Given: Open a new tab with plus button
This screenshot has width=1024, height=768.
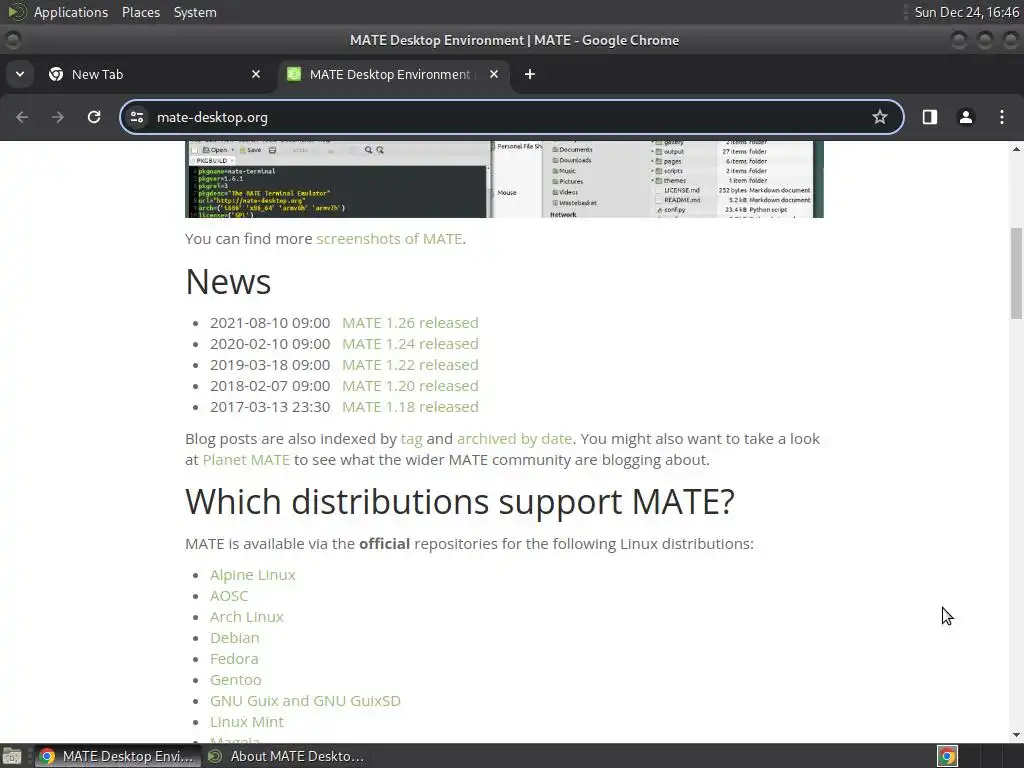Looking at the screenshot, I should tap(530, 74).
